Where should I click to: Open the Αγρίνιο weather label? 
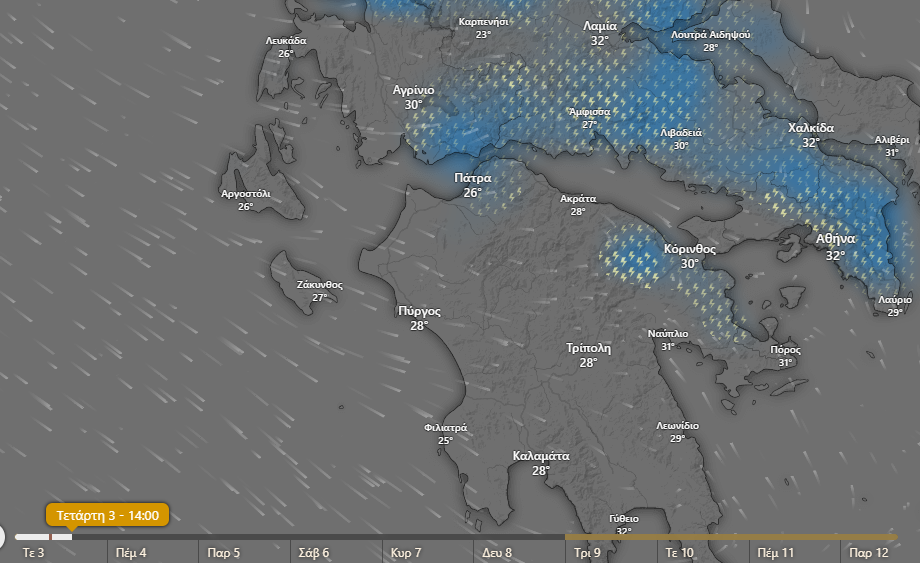click(x=413, y=90)
